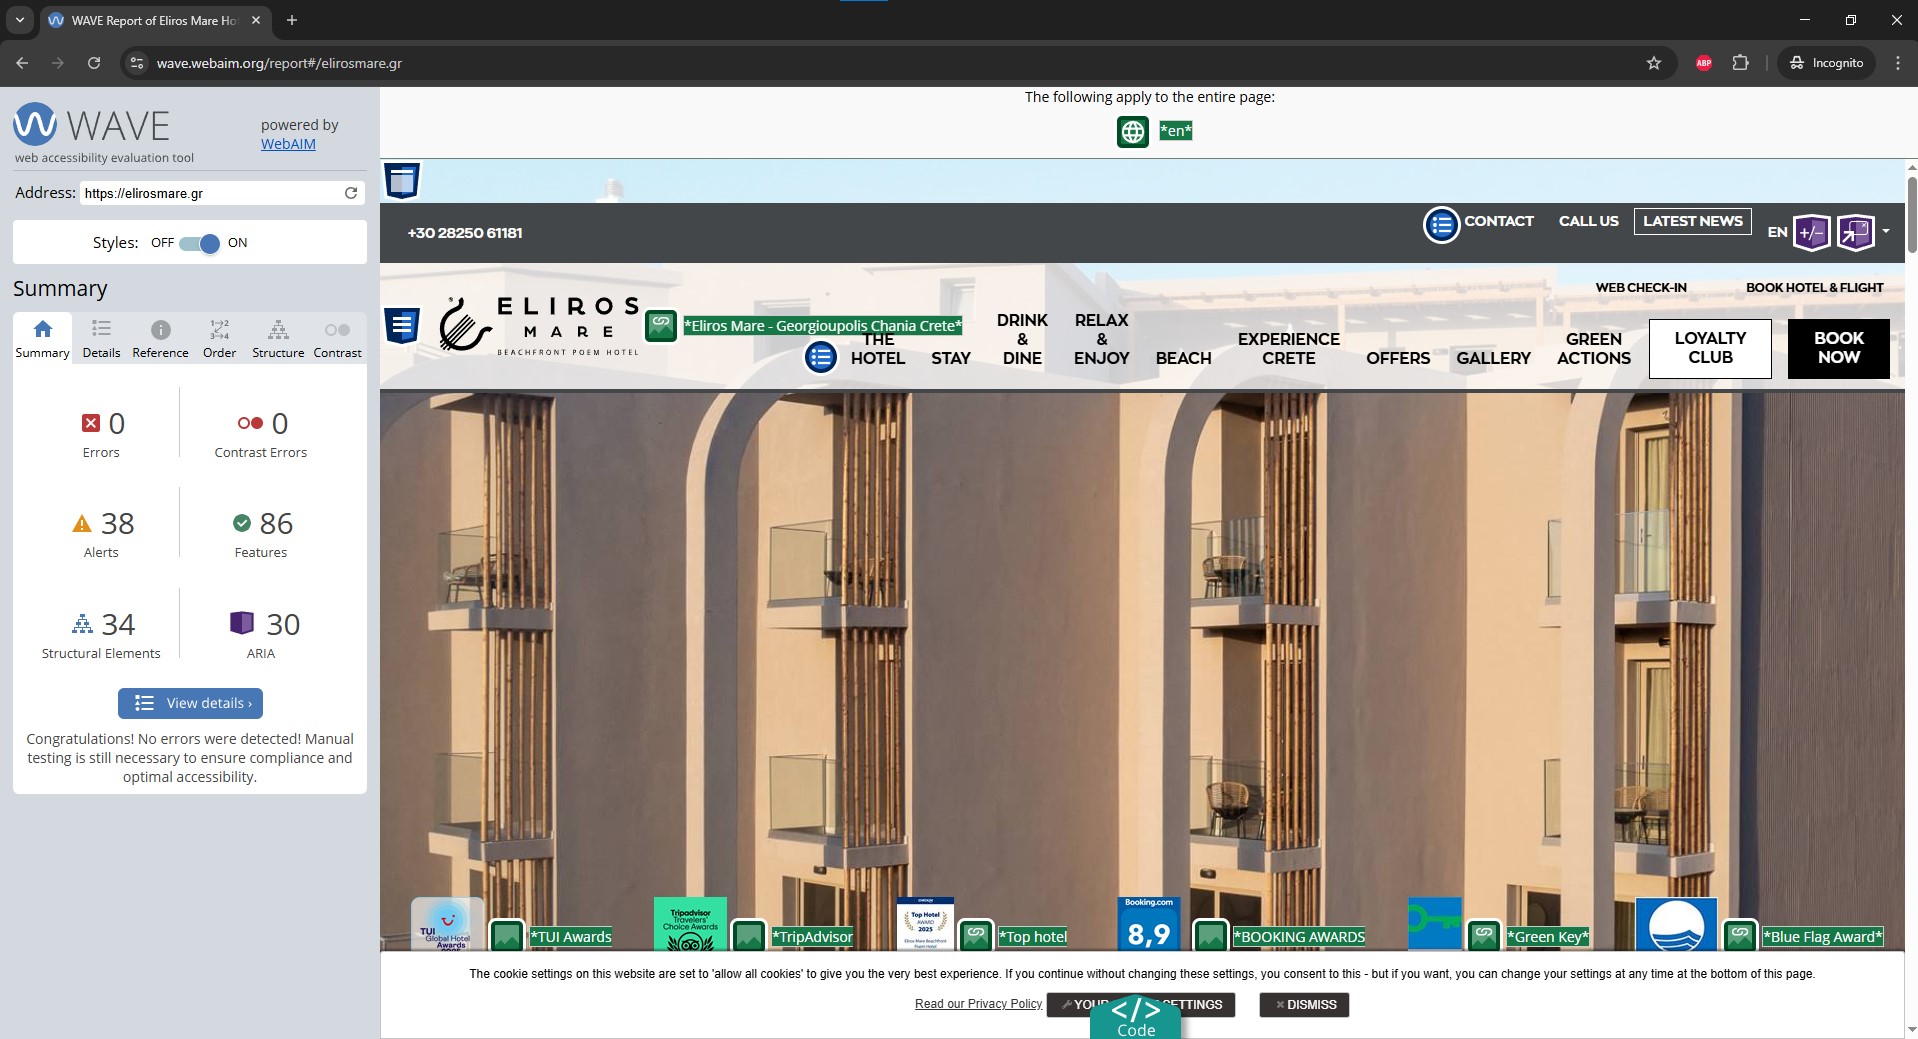
Task: Expand the language dropdown arrow near EN
Action: click(1886, 231)
